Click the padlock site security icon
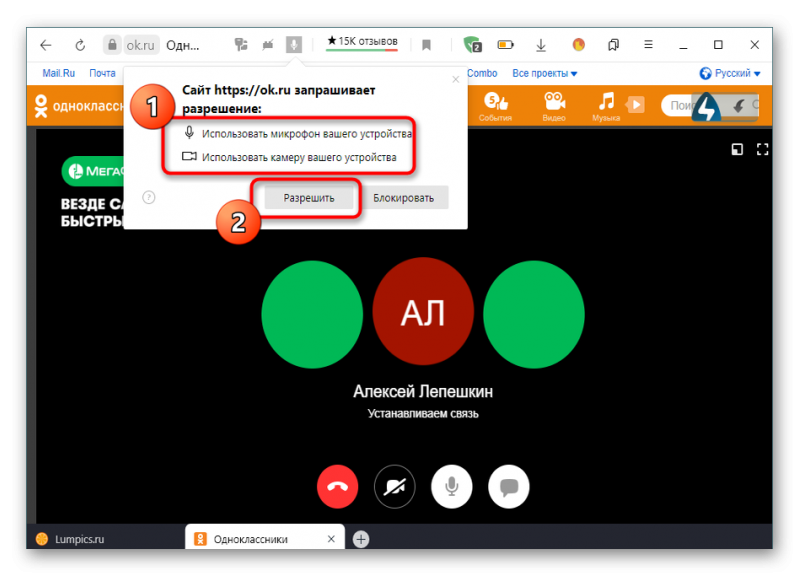800x576 pixels. point(112,45)
